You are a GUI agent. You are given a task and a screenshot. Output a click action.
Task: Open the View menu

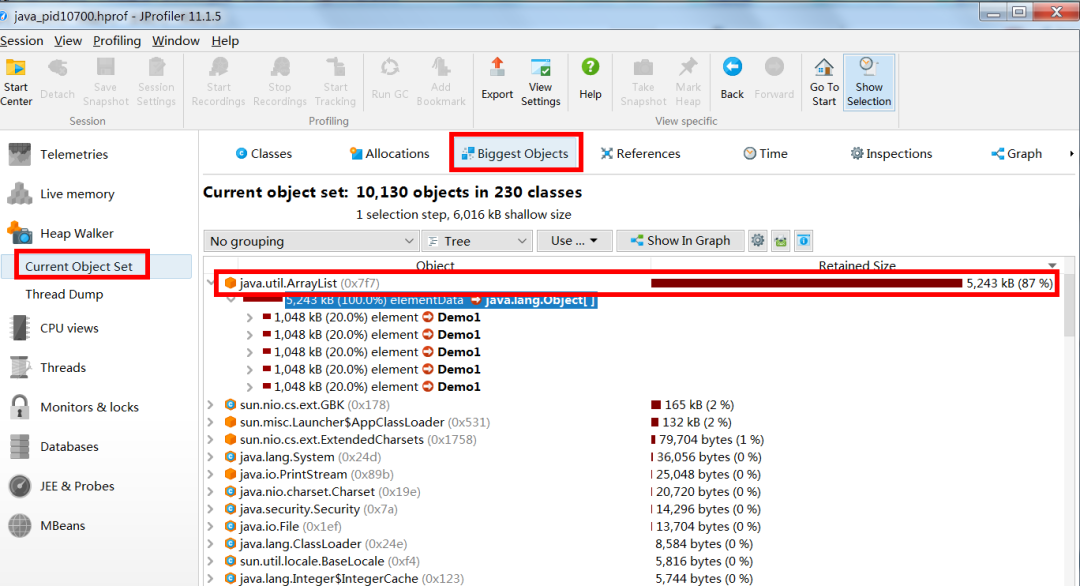coord(68,41)
